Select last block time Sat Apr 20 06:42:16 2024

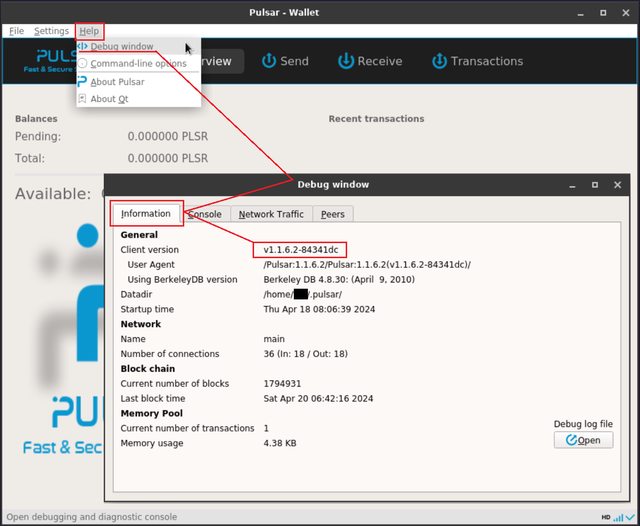coord(318,399)
